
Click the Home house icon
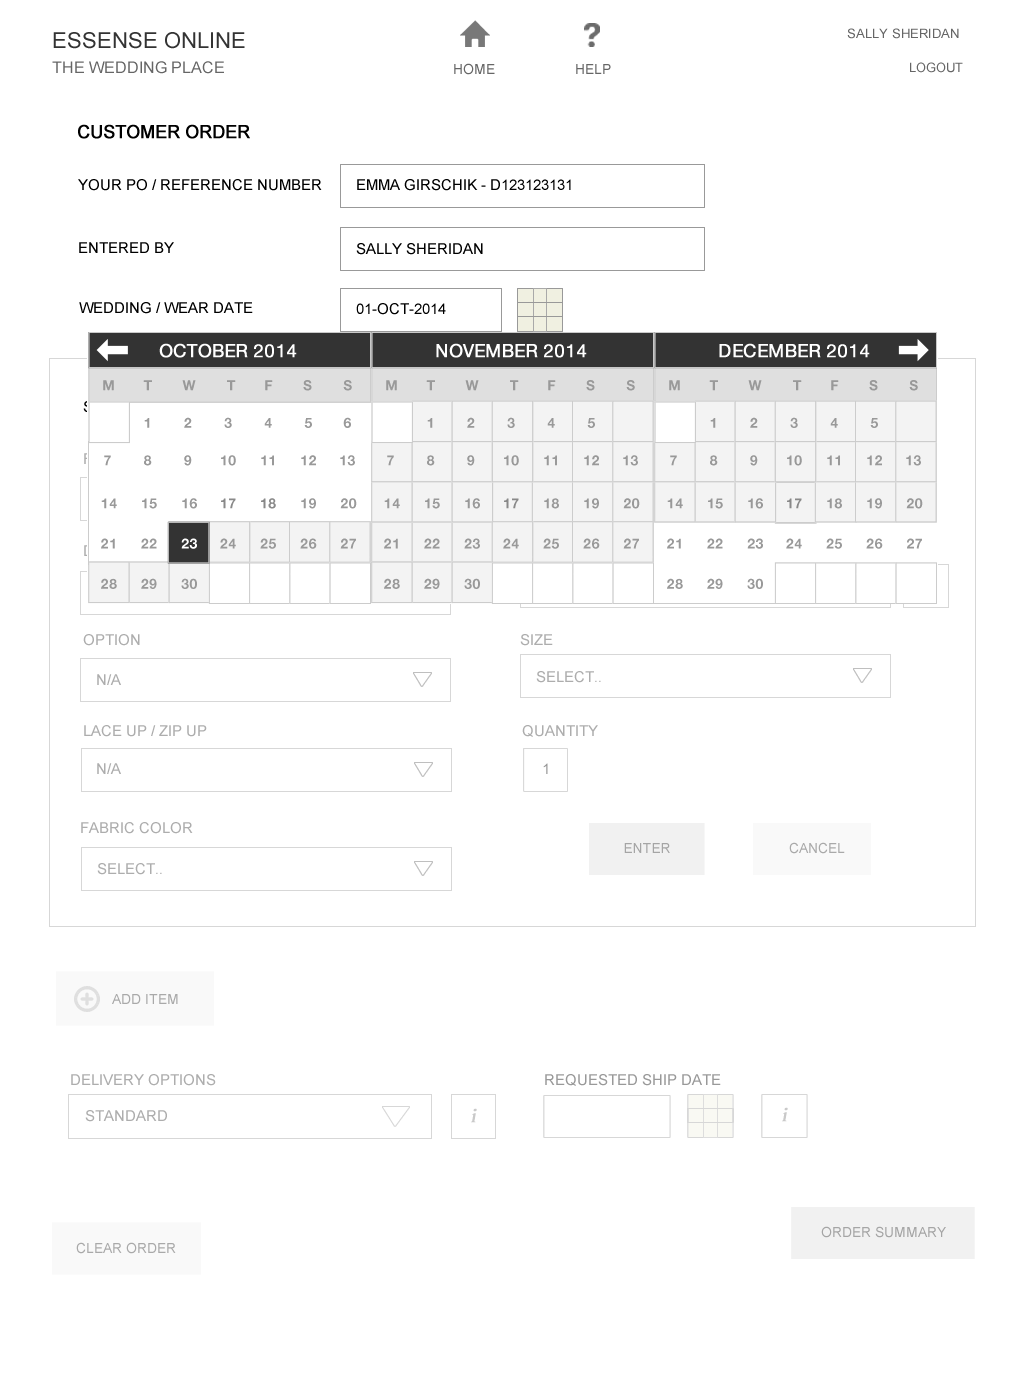pos(474,35)
